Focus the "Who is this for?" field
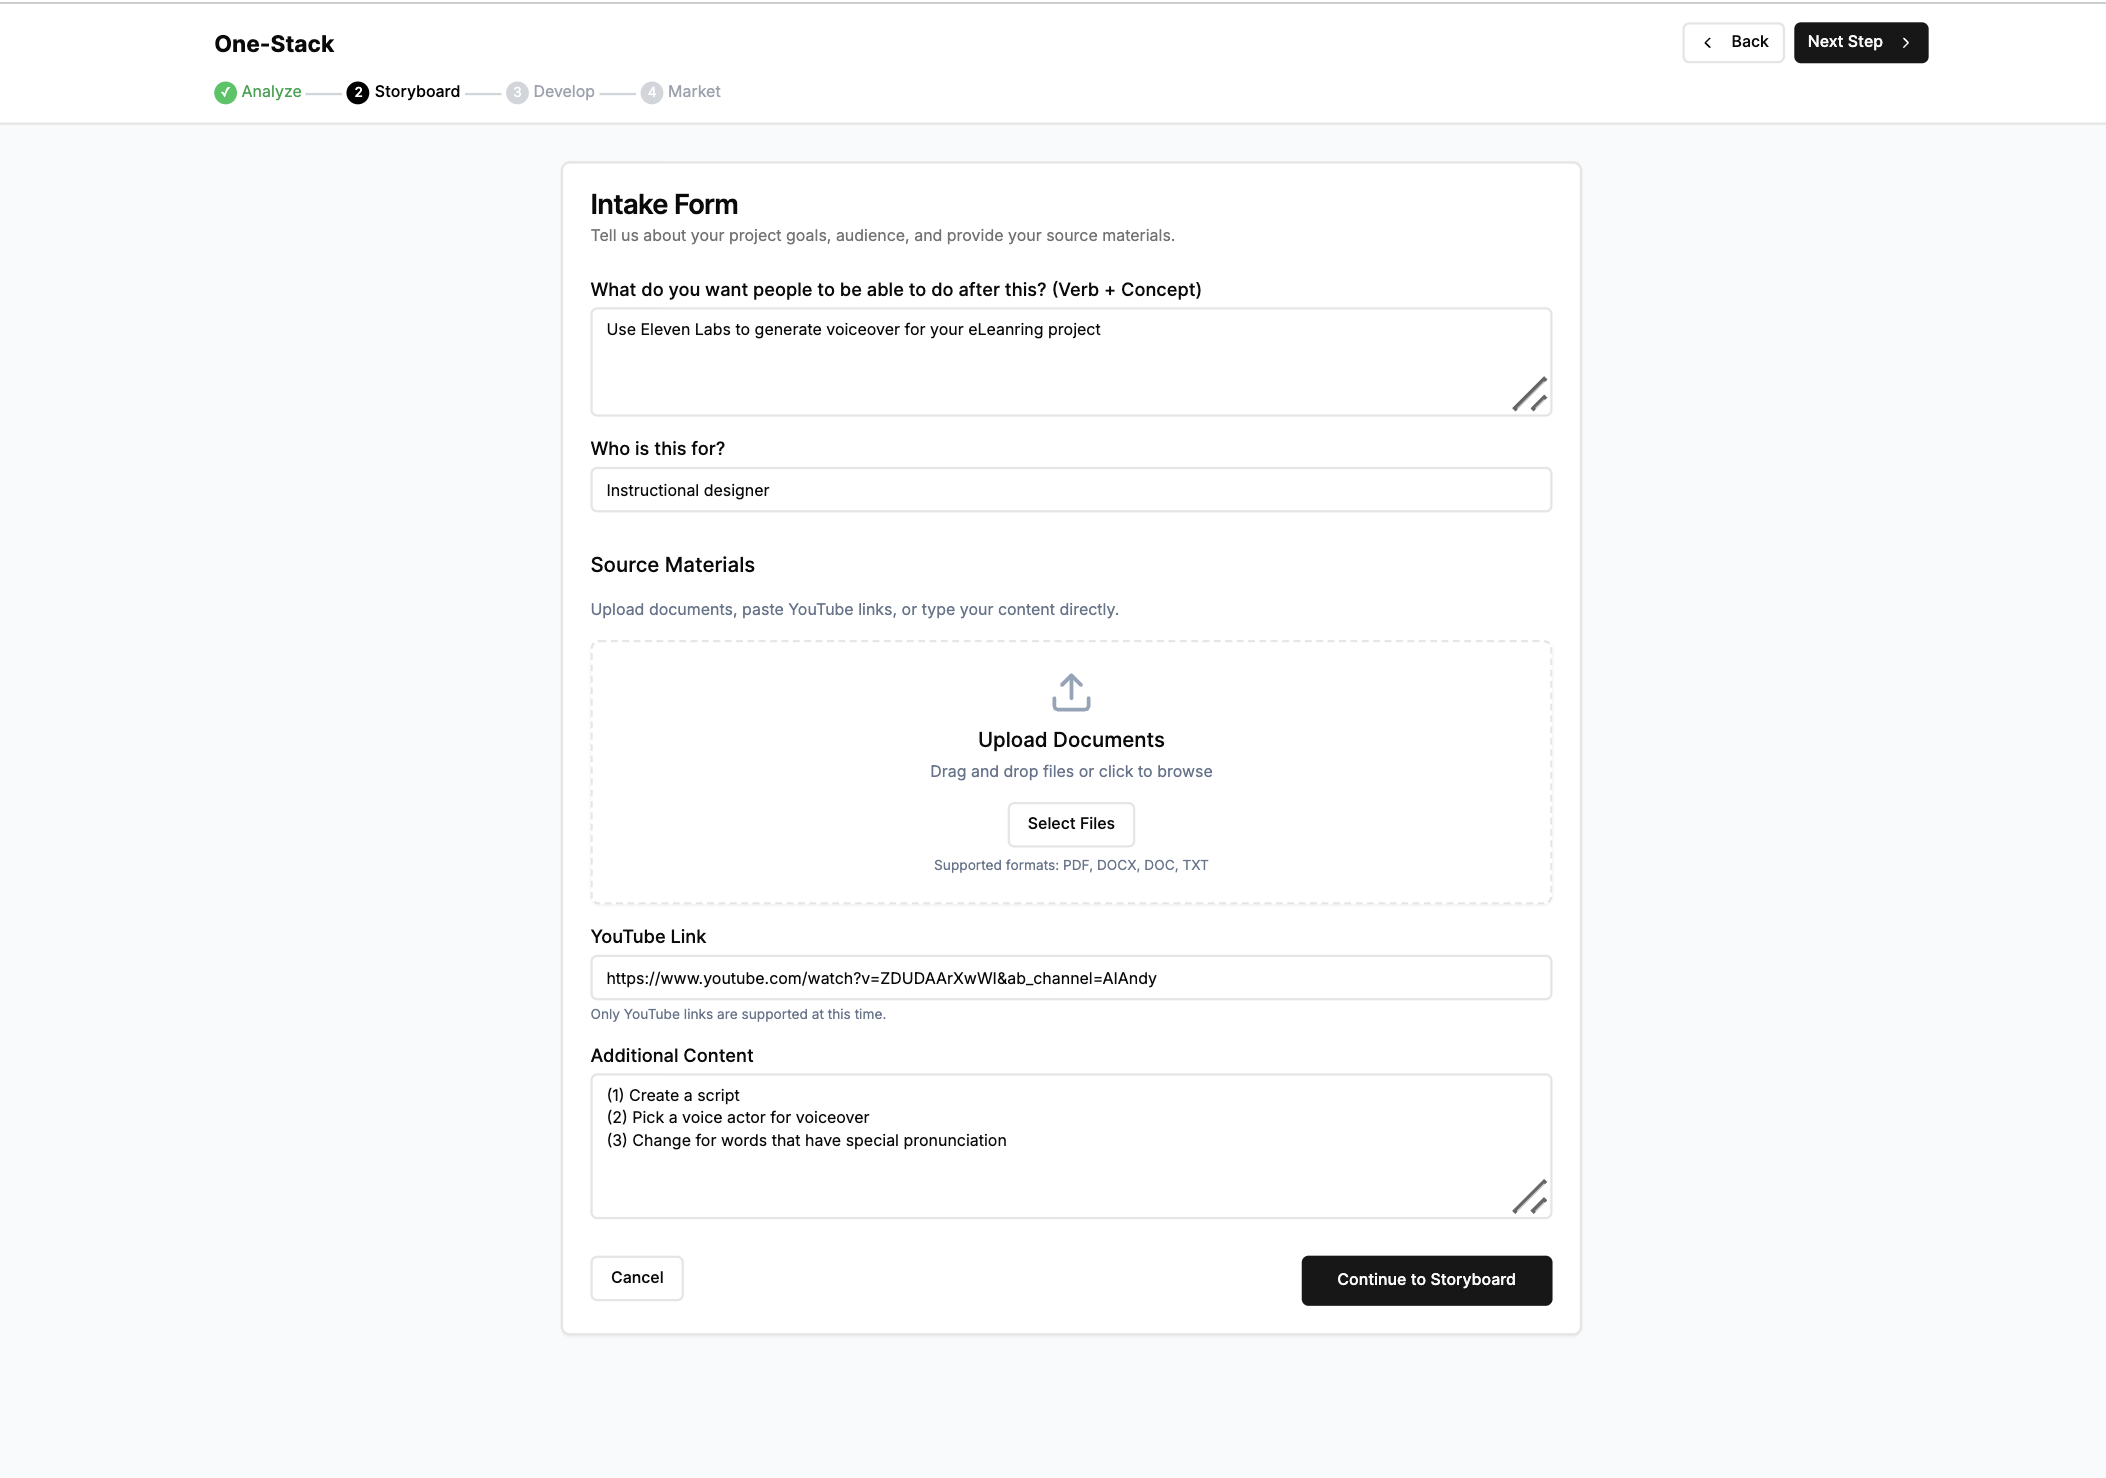This screenshot has width=2106, height=1478. 1070,490
